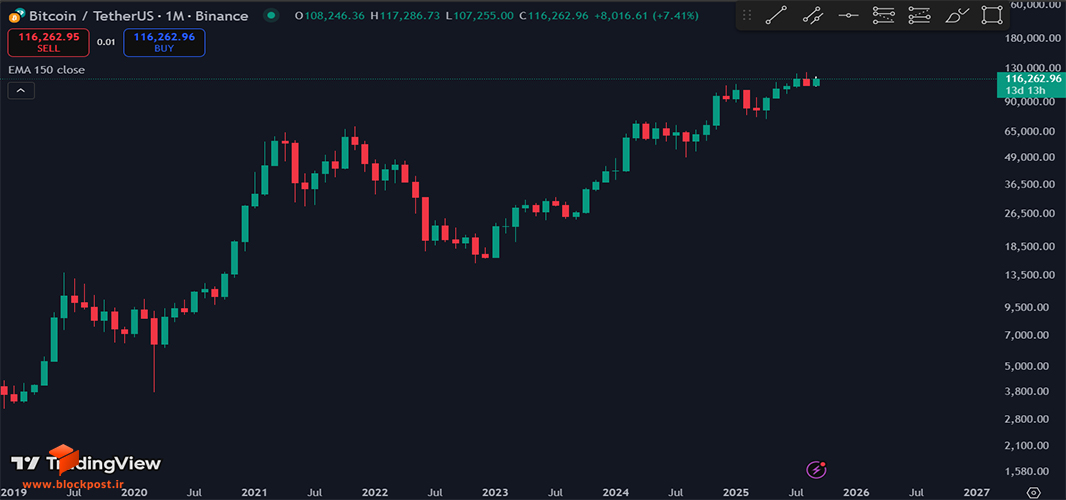1066x500 pixels.
Task: Select the Fib Retracement tool
Action: click(x=884, y=15)
